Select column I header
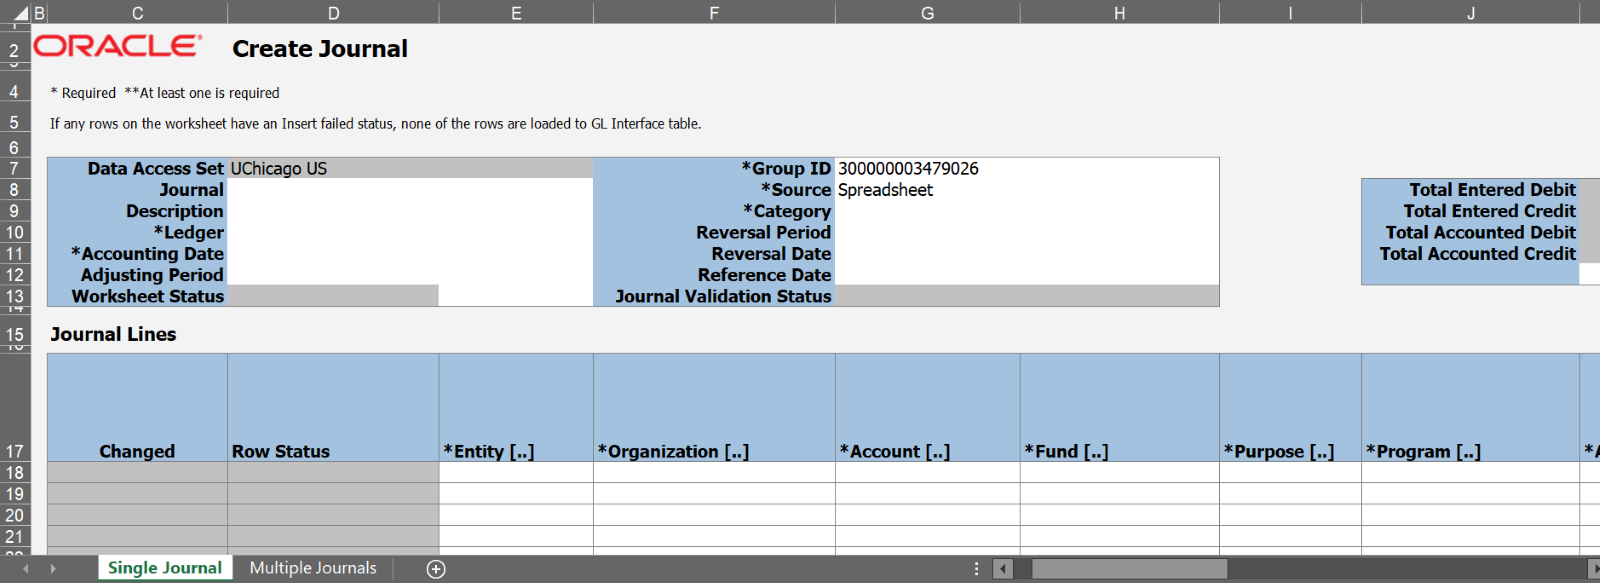This screenshot has width=1600, height=583. 1290,13
